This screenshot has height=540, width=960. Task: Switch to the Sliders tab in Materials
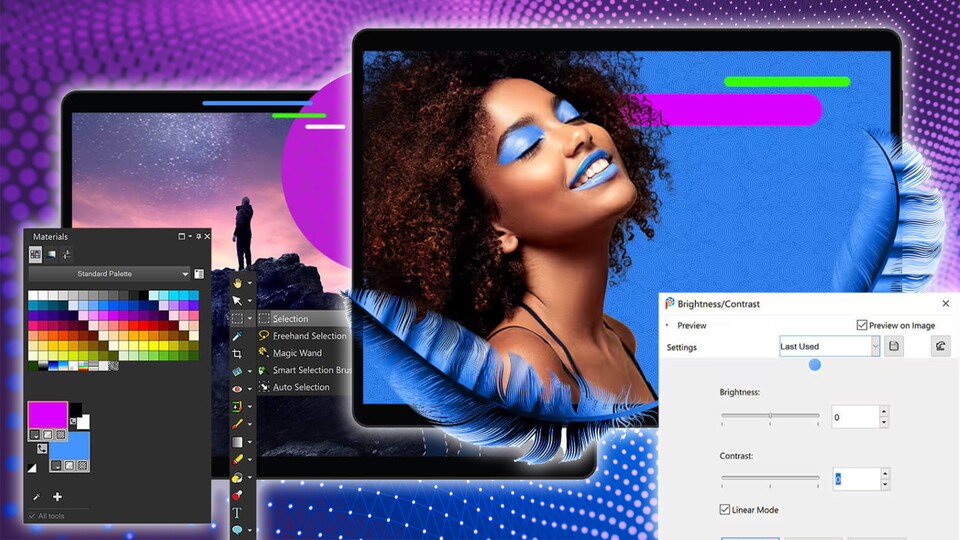(x=67, y=254)
